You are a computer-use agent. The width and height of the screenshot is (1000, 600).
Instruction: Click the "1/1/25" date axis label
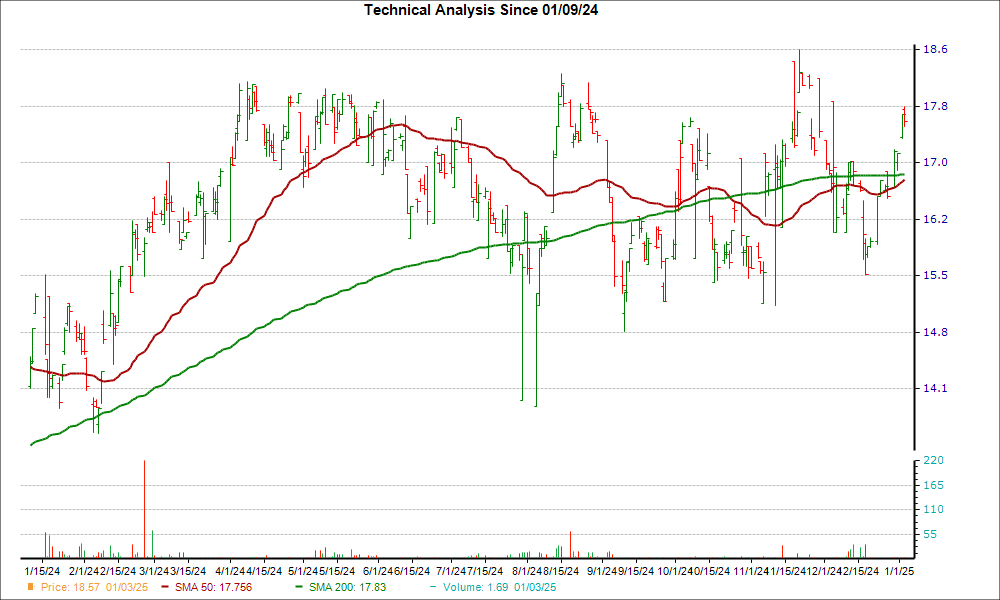click(901, 570)
